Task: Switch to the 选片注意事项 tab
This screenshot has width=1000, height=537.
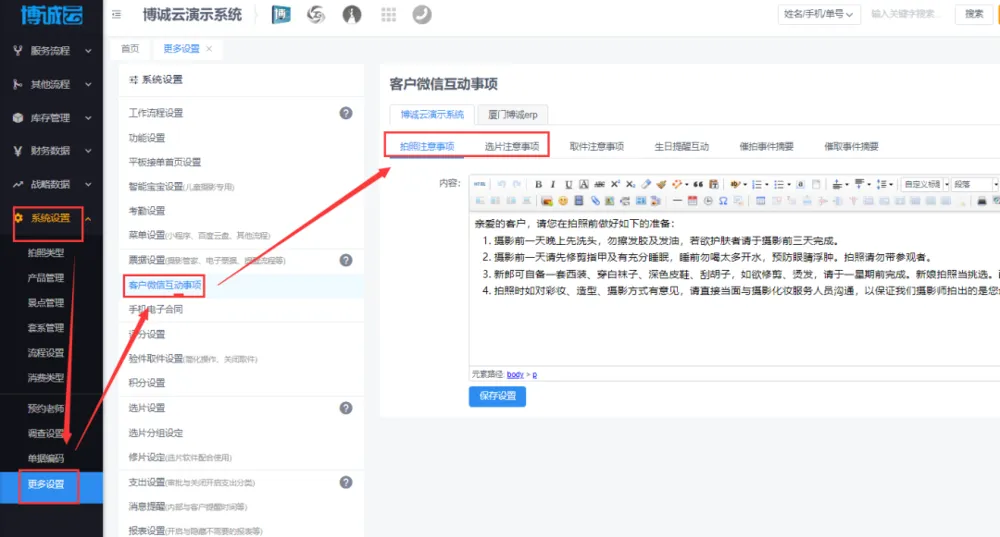Action: click(x=512, y=146)
